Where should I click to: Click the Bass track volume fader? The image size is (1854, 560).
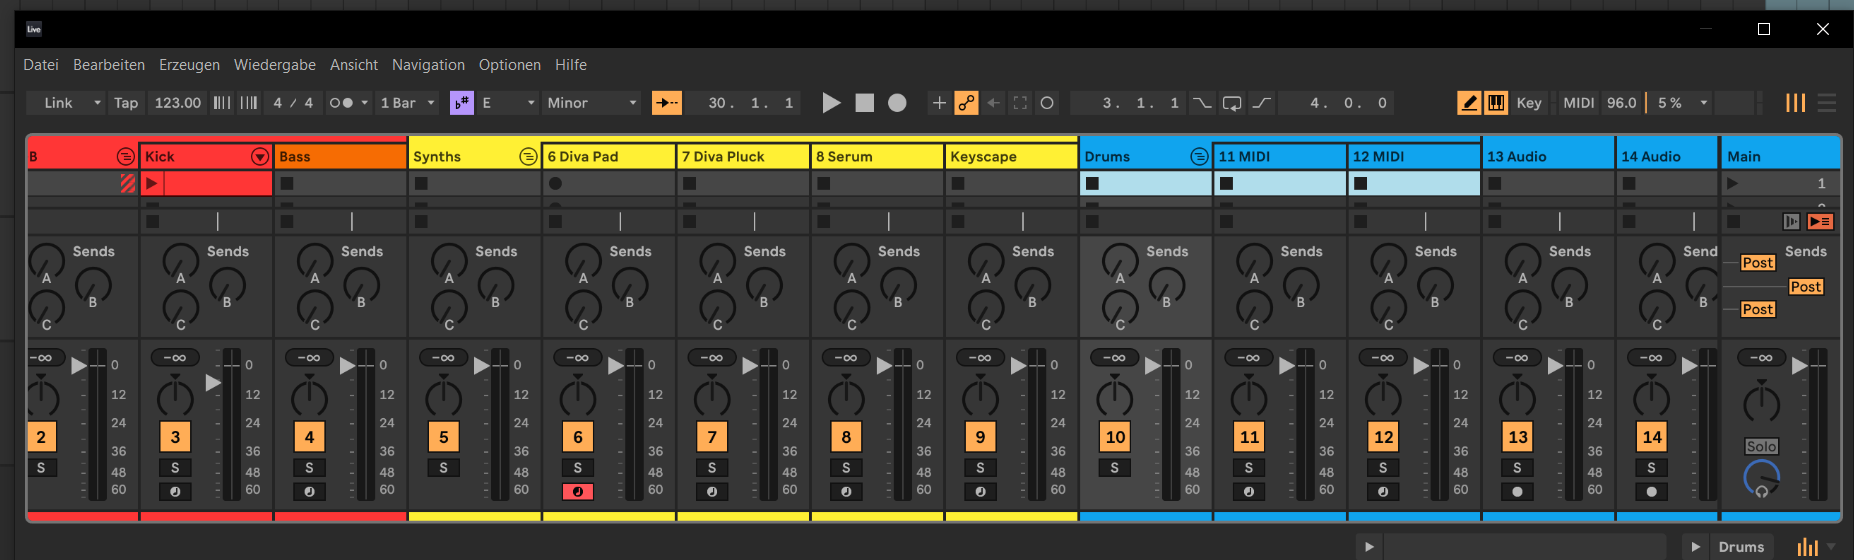click(x=346, y=366)
